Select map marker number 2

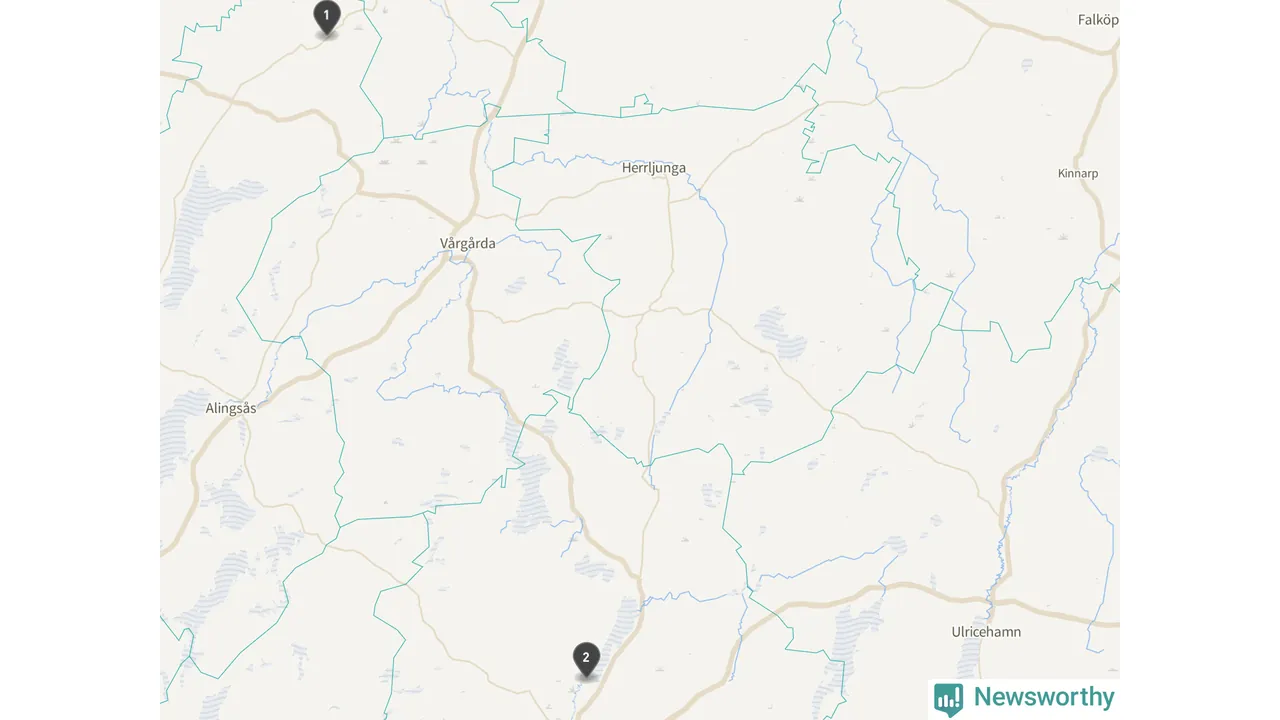[586, 660]
